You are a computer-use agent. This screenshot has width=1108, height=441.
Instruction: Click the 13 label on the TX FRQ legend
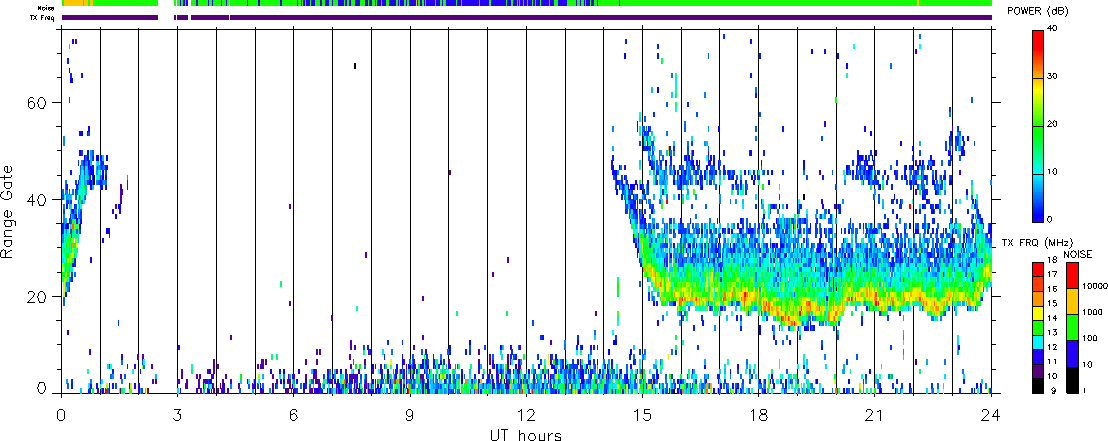[x=1052, y=333]
